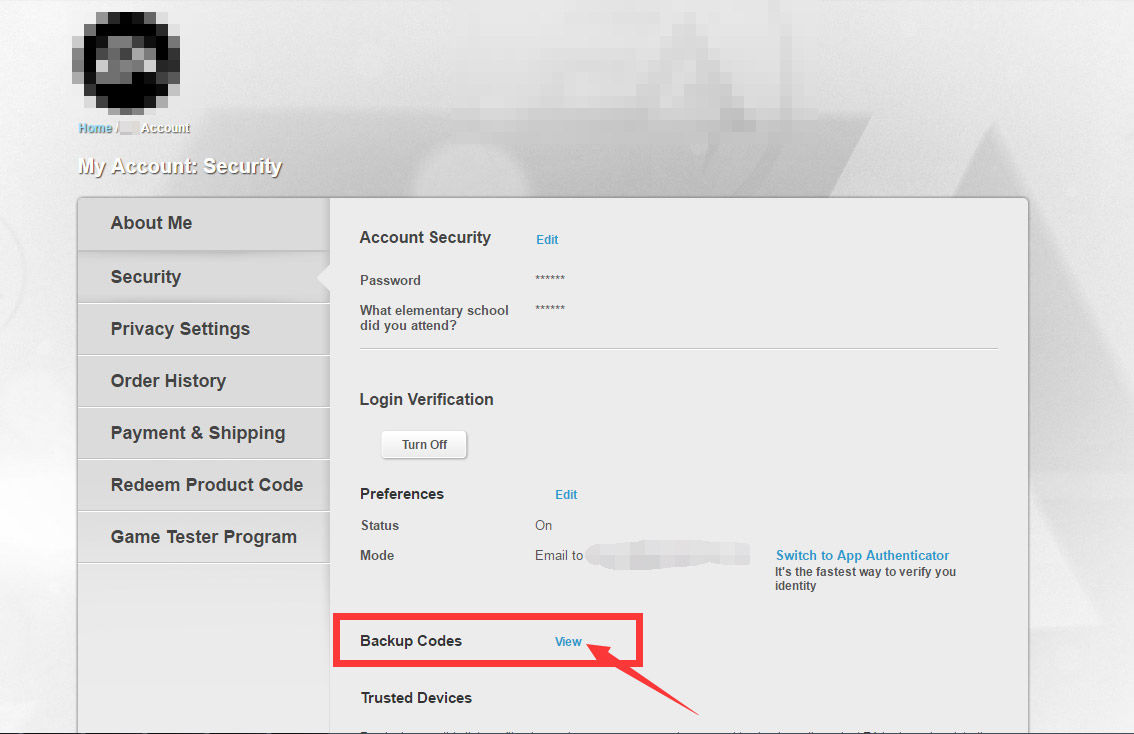1134x734 pixels.
Task: View your Order History
Action: click(x=168, y=381)
